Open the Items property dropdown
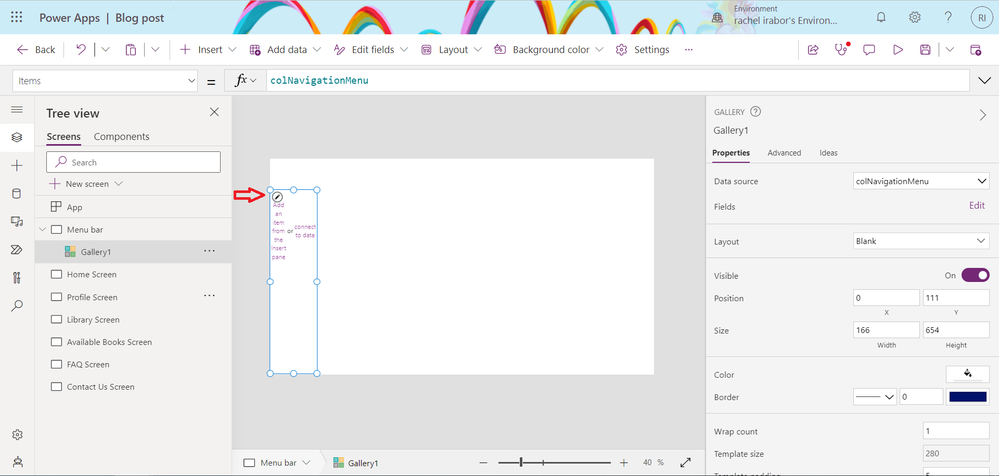Viewport: 999px width, 476px height. (105, 81)
